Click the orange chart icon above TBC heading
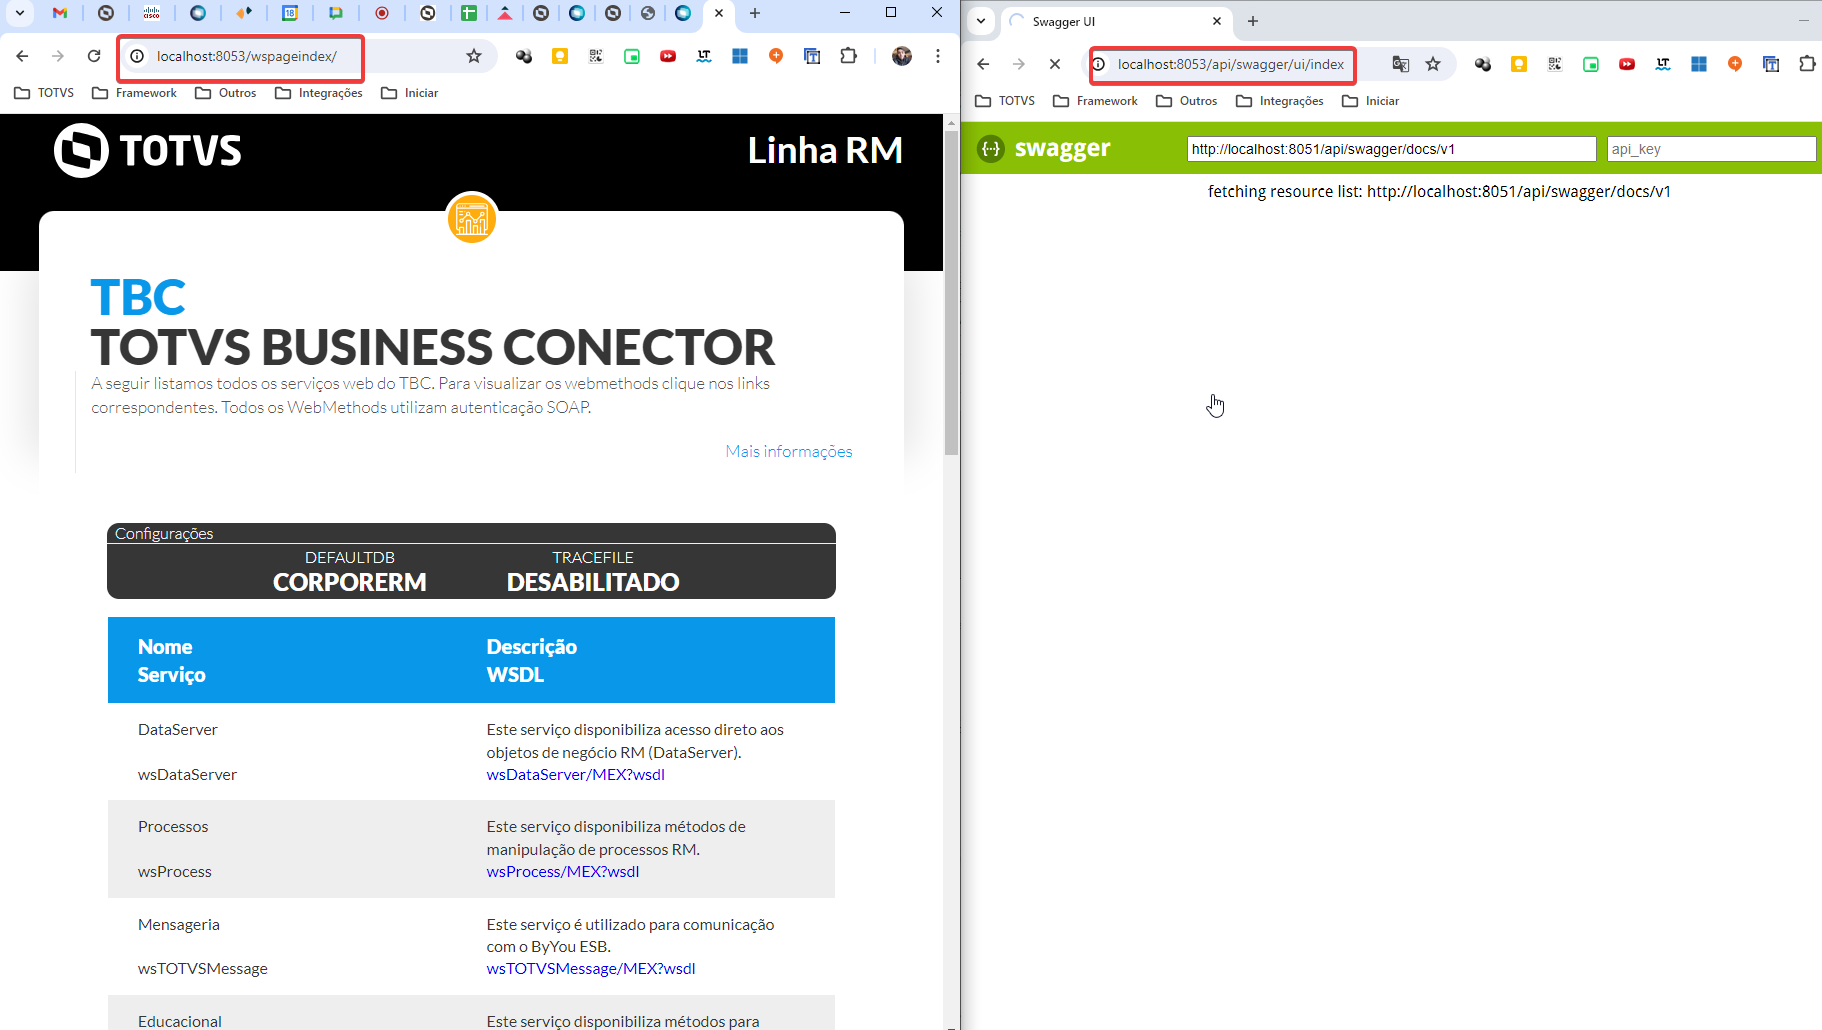Viewport: 1822px width, 1030px height. (472, 218)
